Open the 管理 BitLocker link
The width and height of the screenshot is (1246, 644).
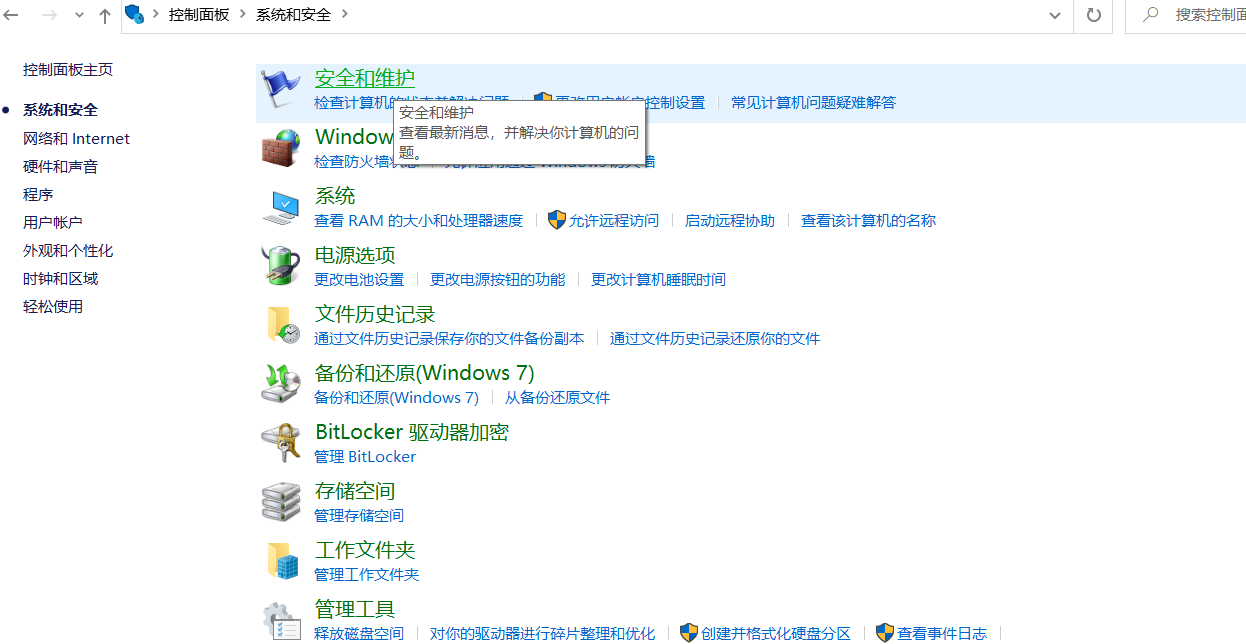364,457
